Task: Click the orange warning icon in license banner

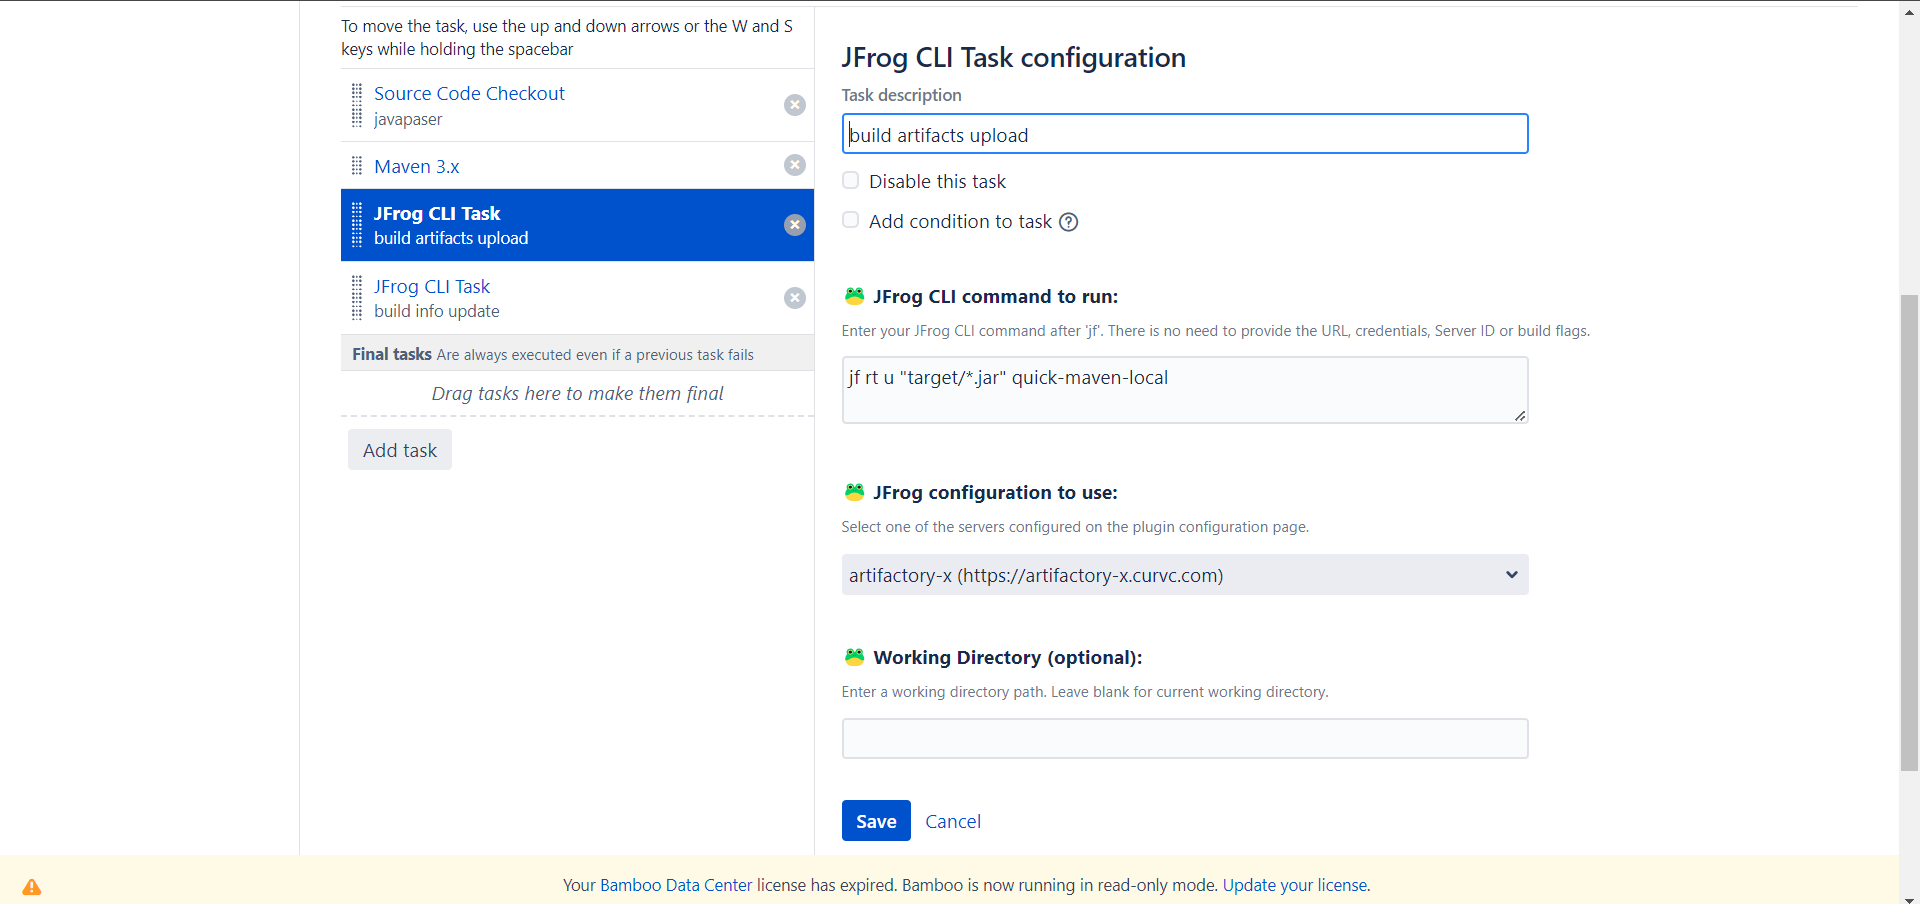Action: (32, 887)
